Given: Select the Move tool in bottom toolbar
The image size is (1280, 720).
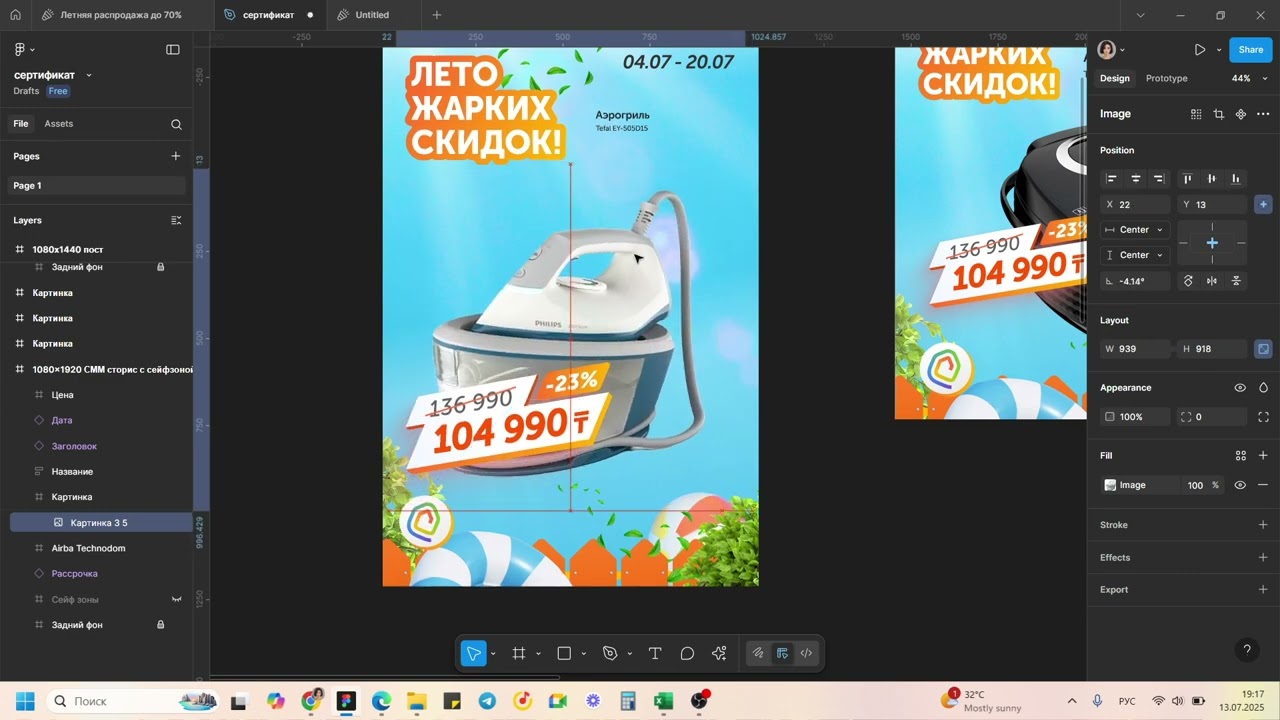Looking at the screenshot, I should [473, 653].
